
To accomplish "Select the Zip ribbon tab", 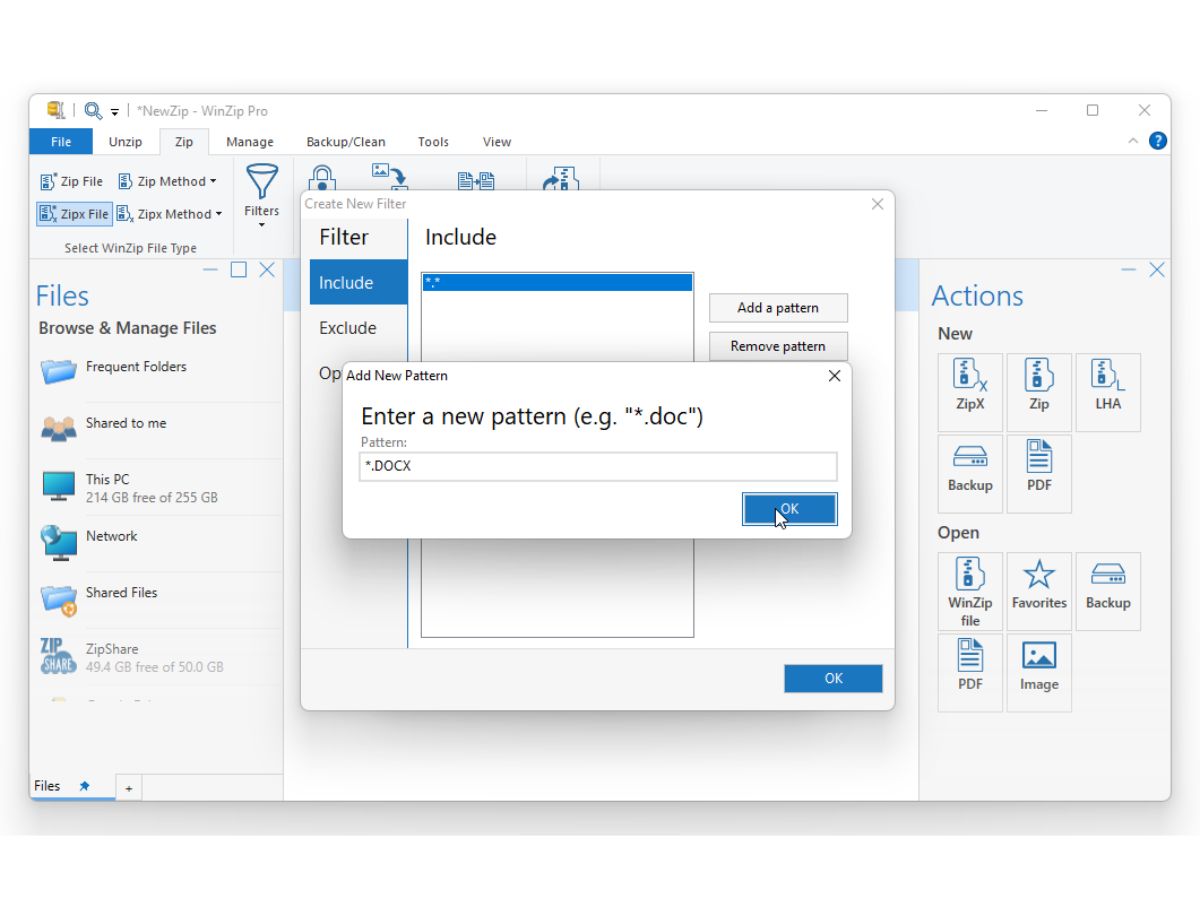I will click(x=184, y=142).
